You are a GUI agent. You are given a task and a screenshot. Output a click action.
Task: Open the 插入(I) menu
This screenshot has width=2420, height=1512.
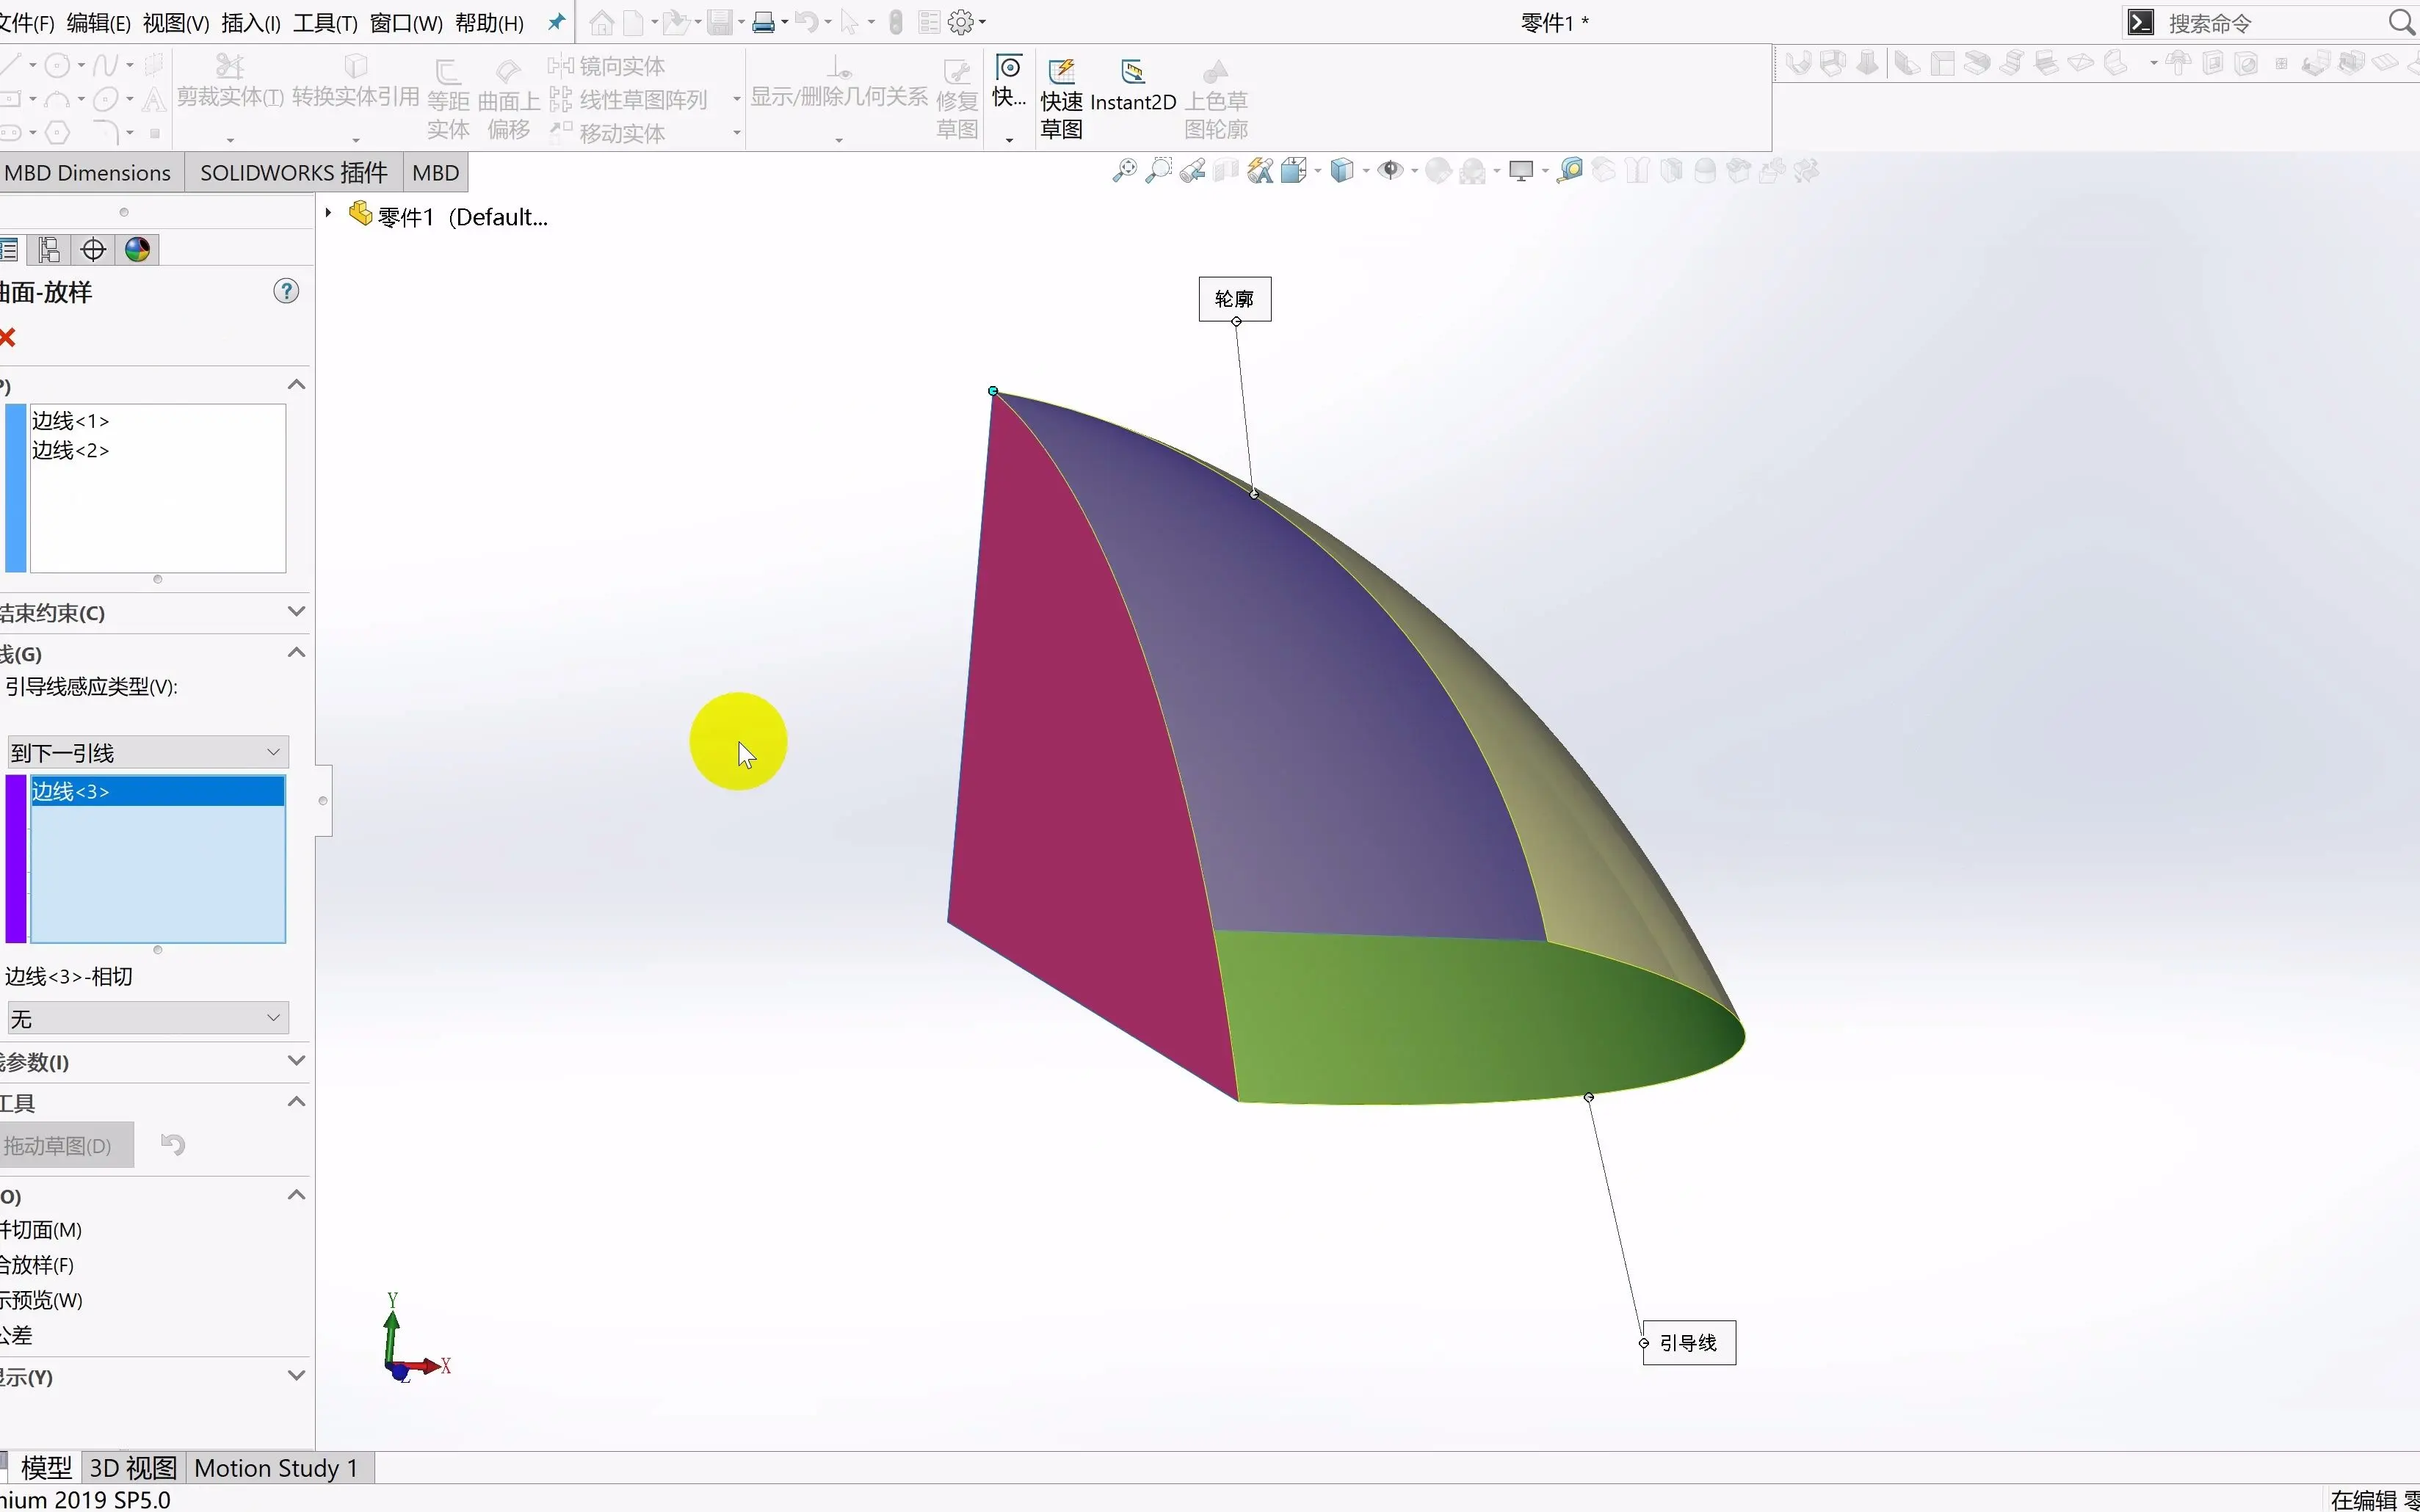point(251,23)
